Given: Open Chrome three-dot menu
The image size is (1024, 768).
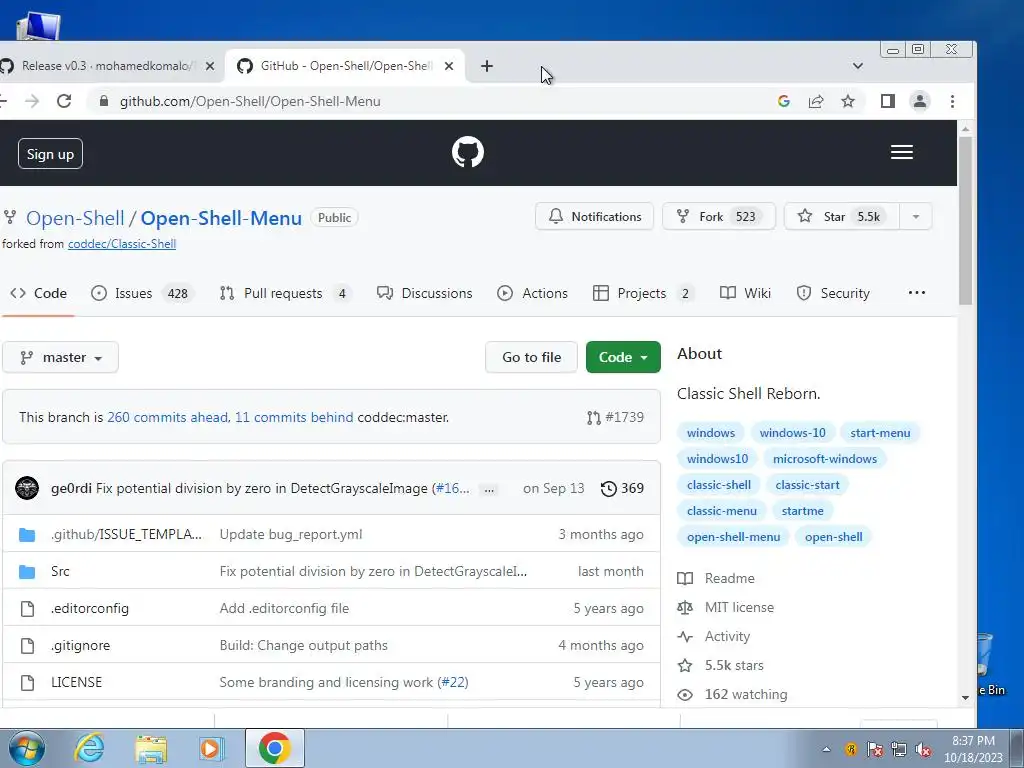Looking at the screenshot, I should point(952,101).
